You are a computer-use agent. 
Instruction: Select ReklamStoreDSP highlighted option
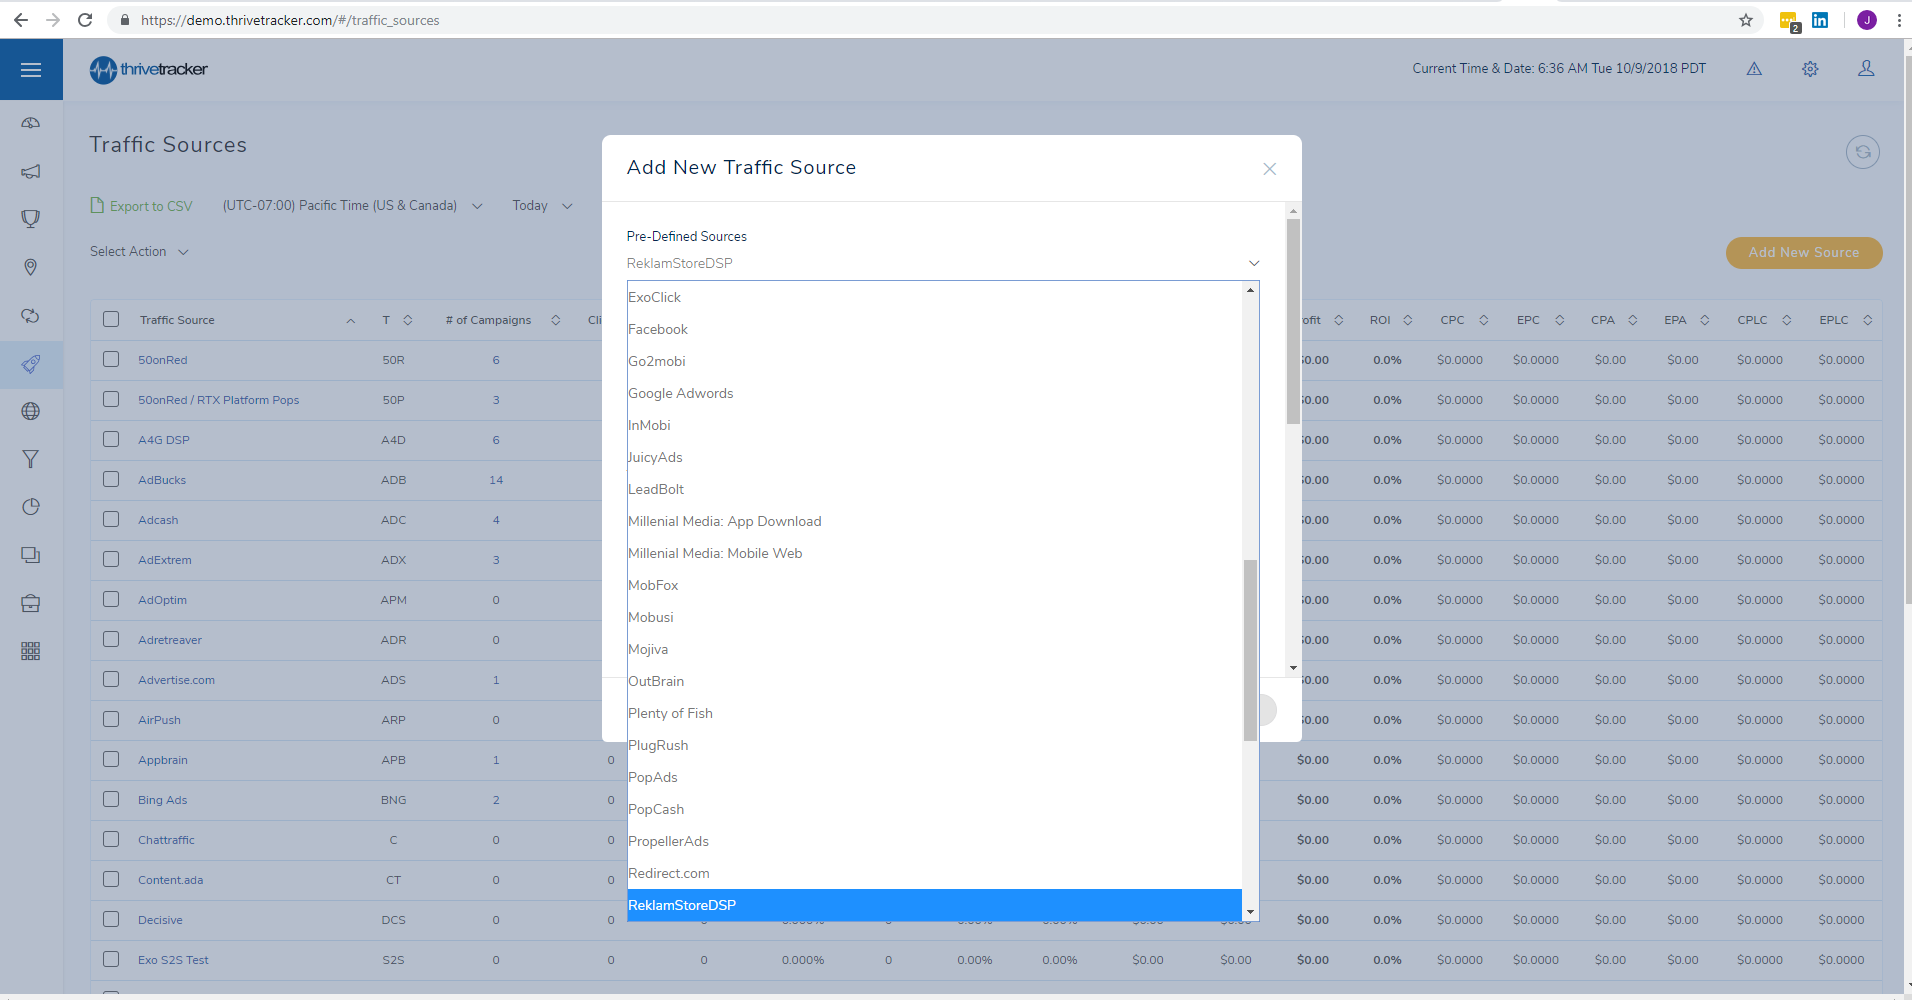point(934,905)
